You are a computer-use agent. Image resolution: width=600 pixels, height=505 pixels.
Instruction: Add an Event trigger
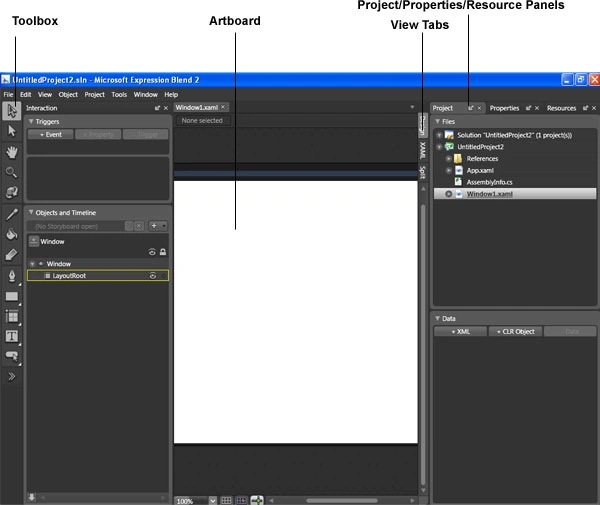[x=51, y=135]
